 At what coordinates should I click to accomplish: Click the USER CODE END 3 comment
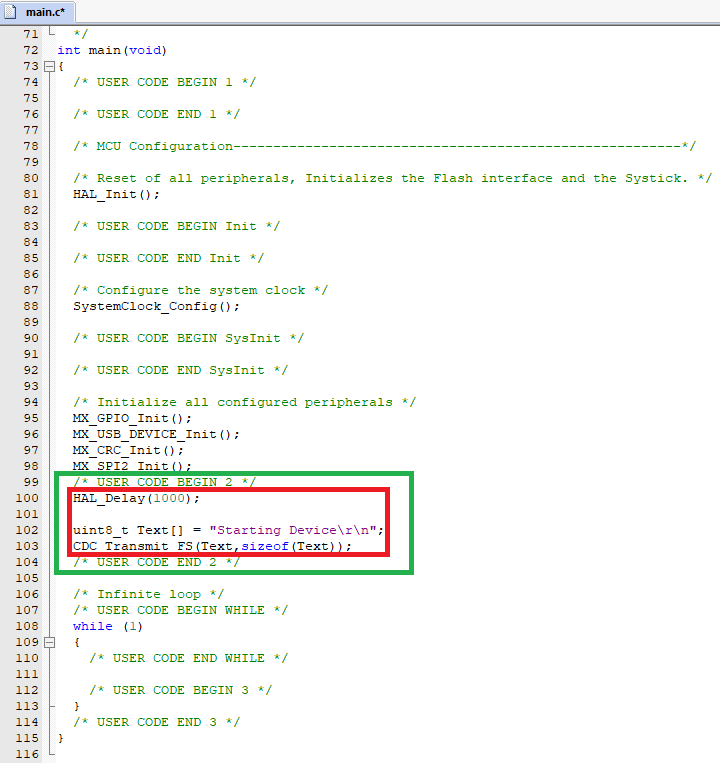[156, 722]
